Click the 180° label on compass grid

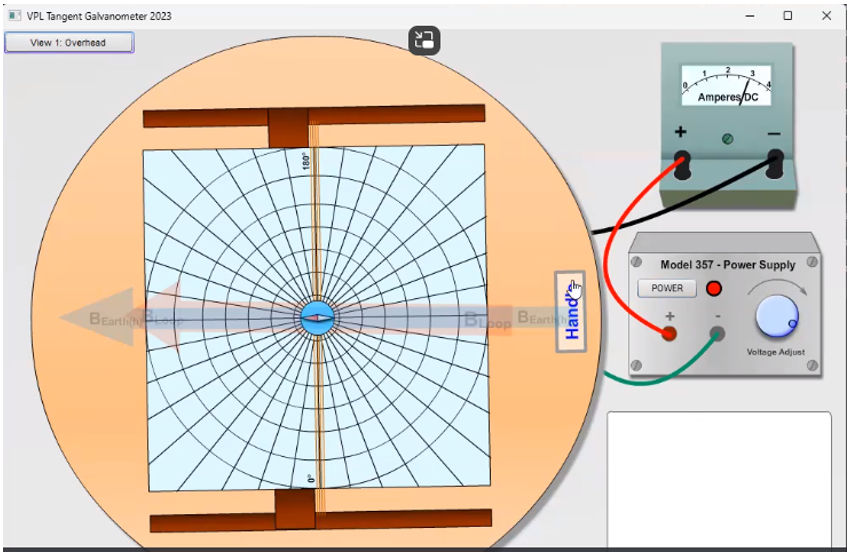[x=306, y=161]
